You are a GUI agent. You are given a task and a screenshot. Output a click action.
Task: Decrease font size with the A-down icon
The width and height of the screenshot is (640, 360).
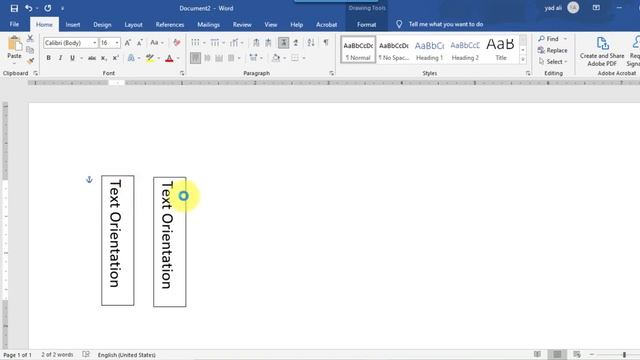140,43
